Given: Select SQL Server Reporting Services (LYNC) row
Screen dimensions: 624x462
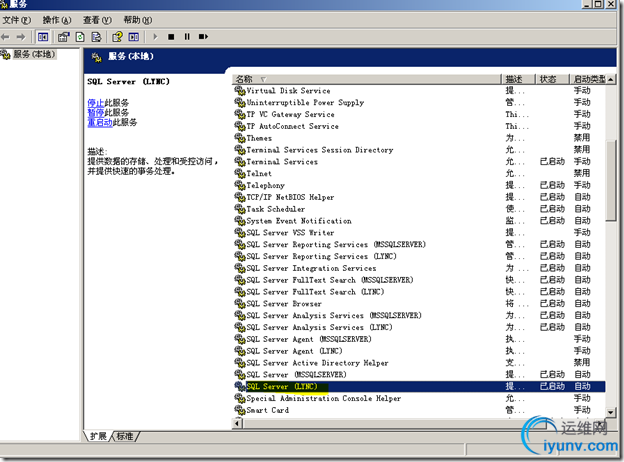Looking at the screenshot, I should tap(419, 256).
